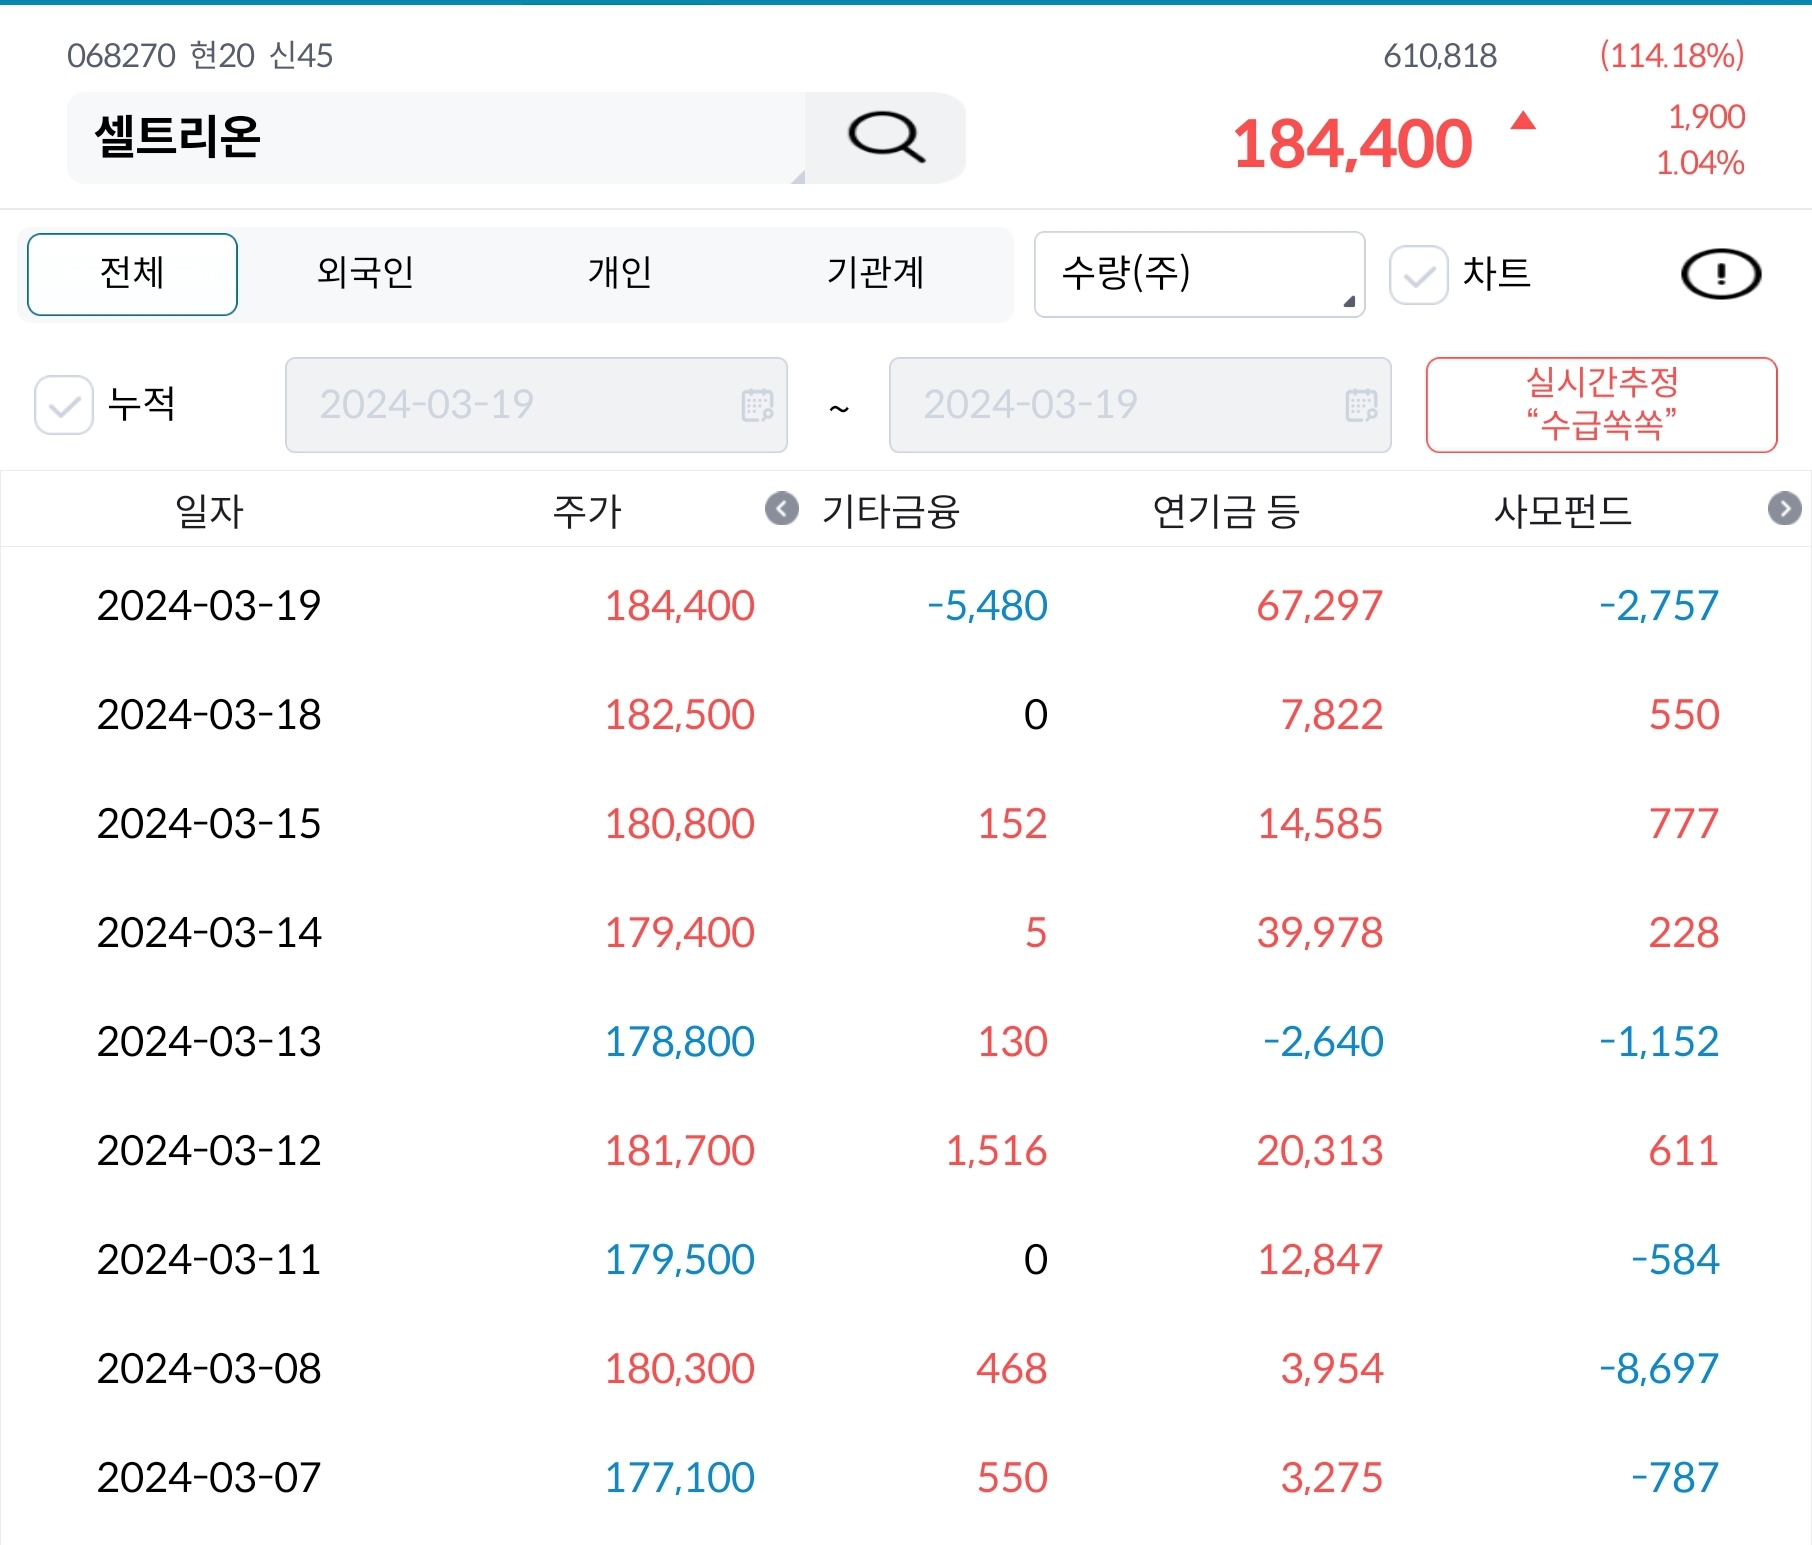This screenshot has width=1812, height=1545.
Task: Tap the 610,818 volume figure
Action: click(1440, 56)
